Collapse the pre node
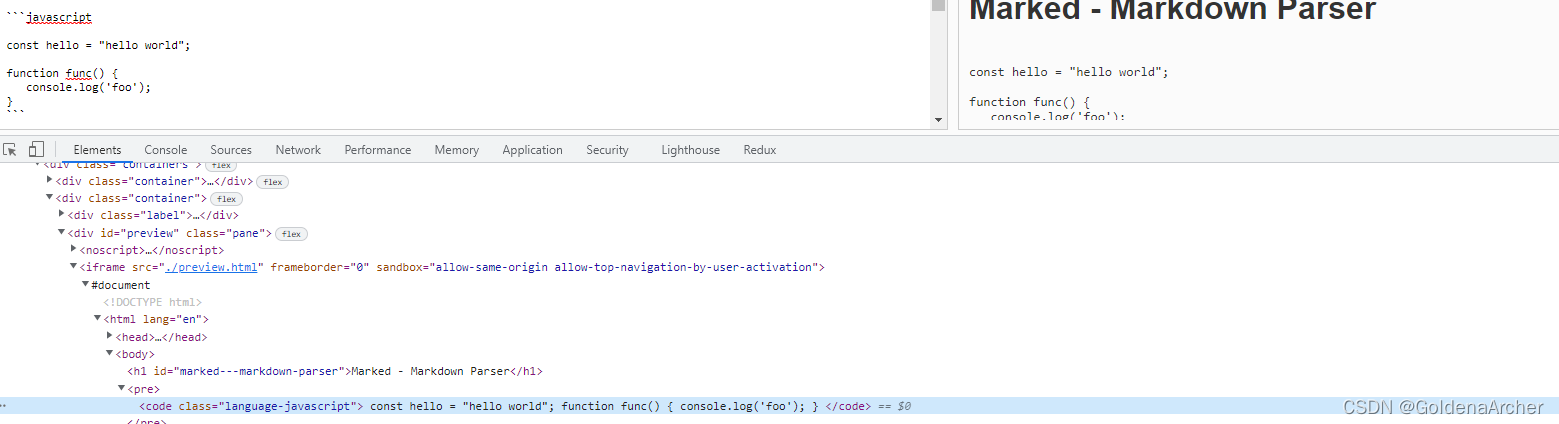 [122, 388]
